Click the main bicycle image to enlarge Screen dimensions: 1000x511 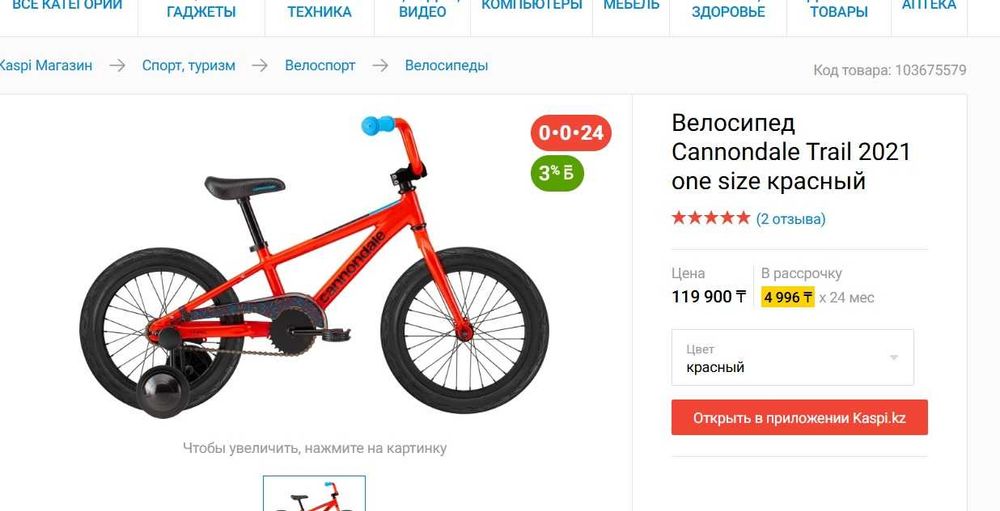click(x=314, y=267)
